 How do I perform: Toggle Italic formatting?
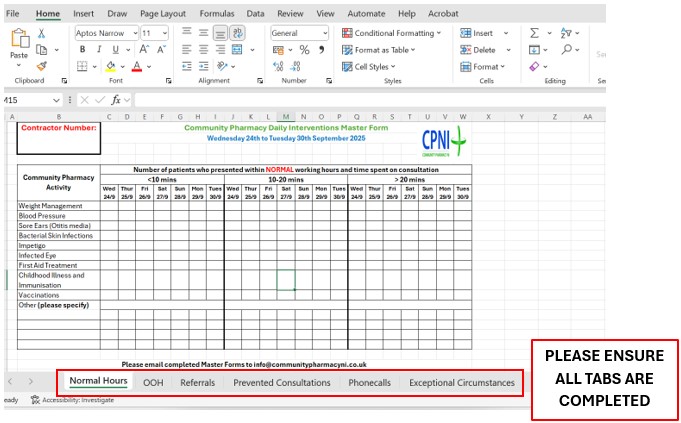point(98,49)
